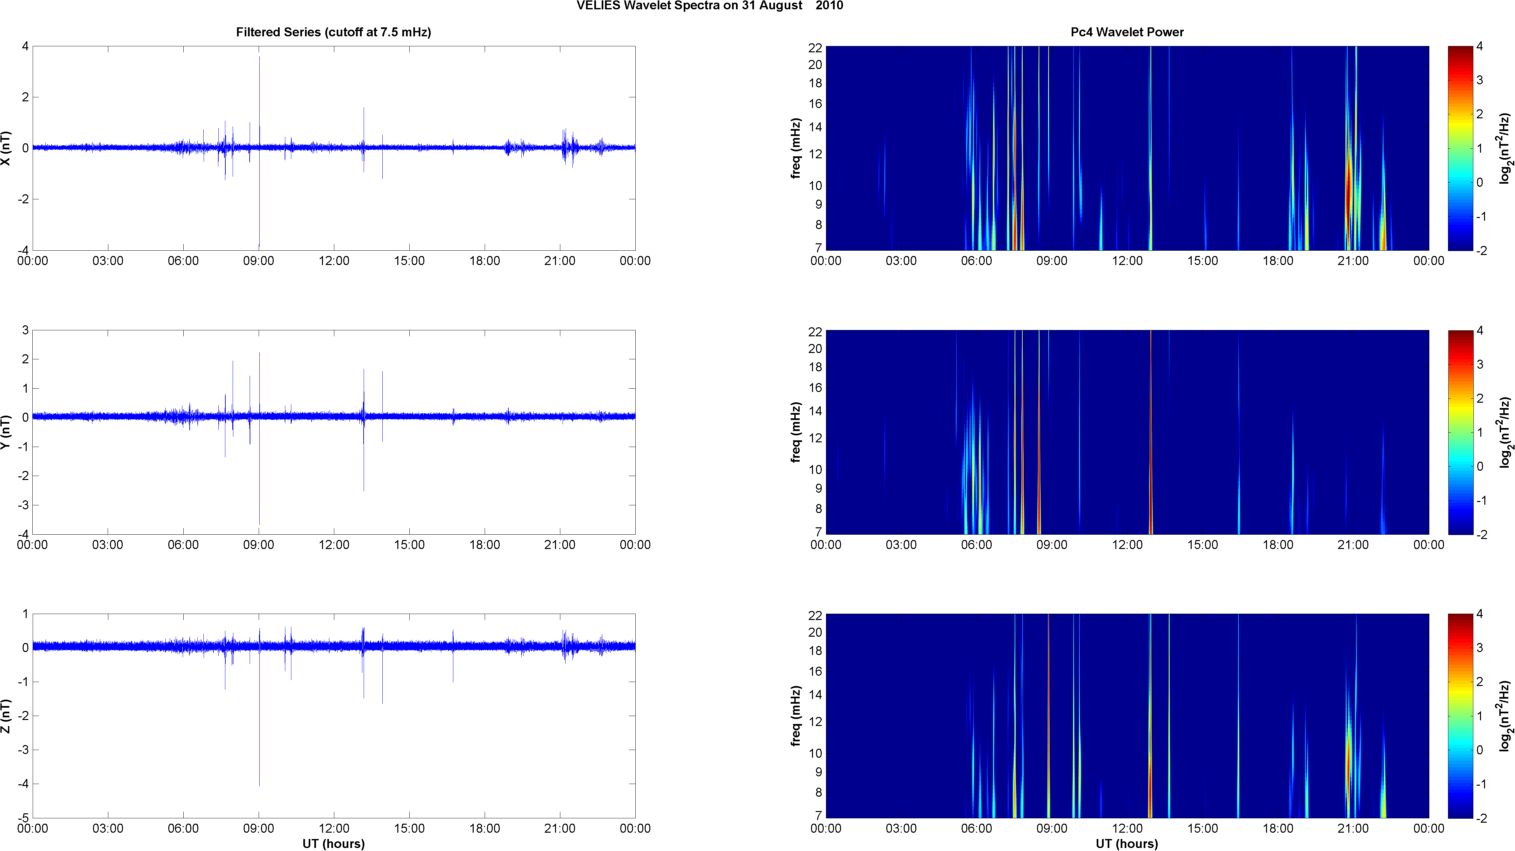Click the middle Y wavelet power colorbar
The width and height of the screenshot is (1515, 851).
(x=1460, y=432)
